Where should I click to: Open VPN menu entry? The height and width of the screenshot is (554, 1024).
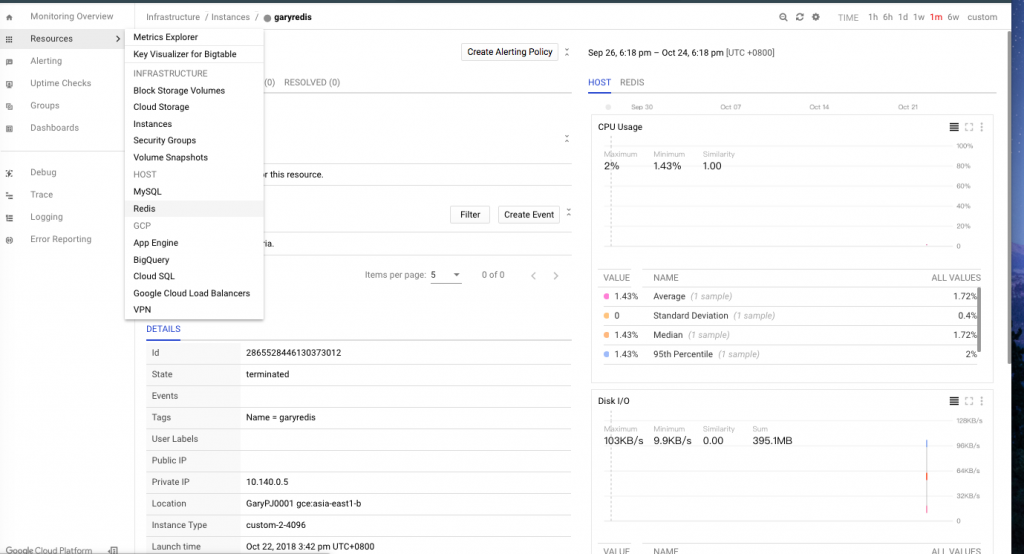point(142,310)
